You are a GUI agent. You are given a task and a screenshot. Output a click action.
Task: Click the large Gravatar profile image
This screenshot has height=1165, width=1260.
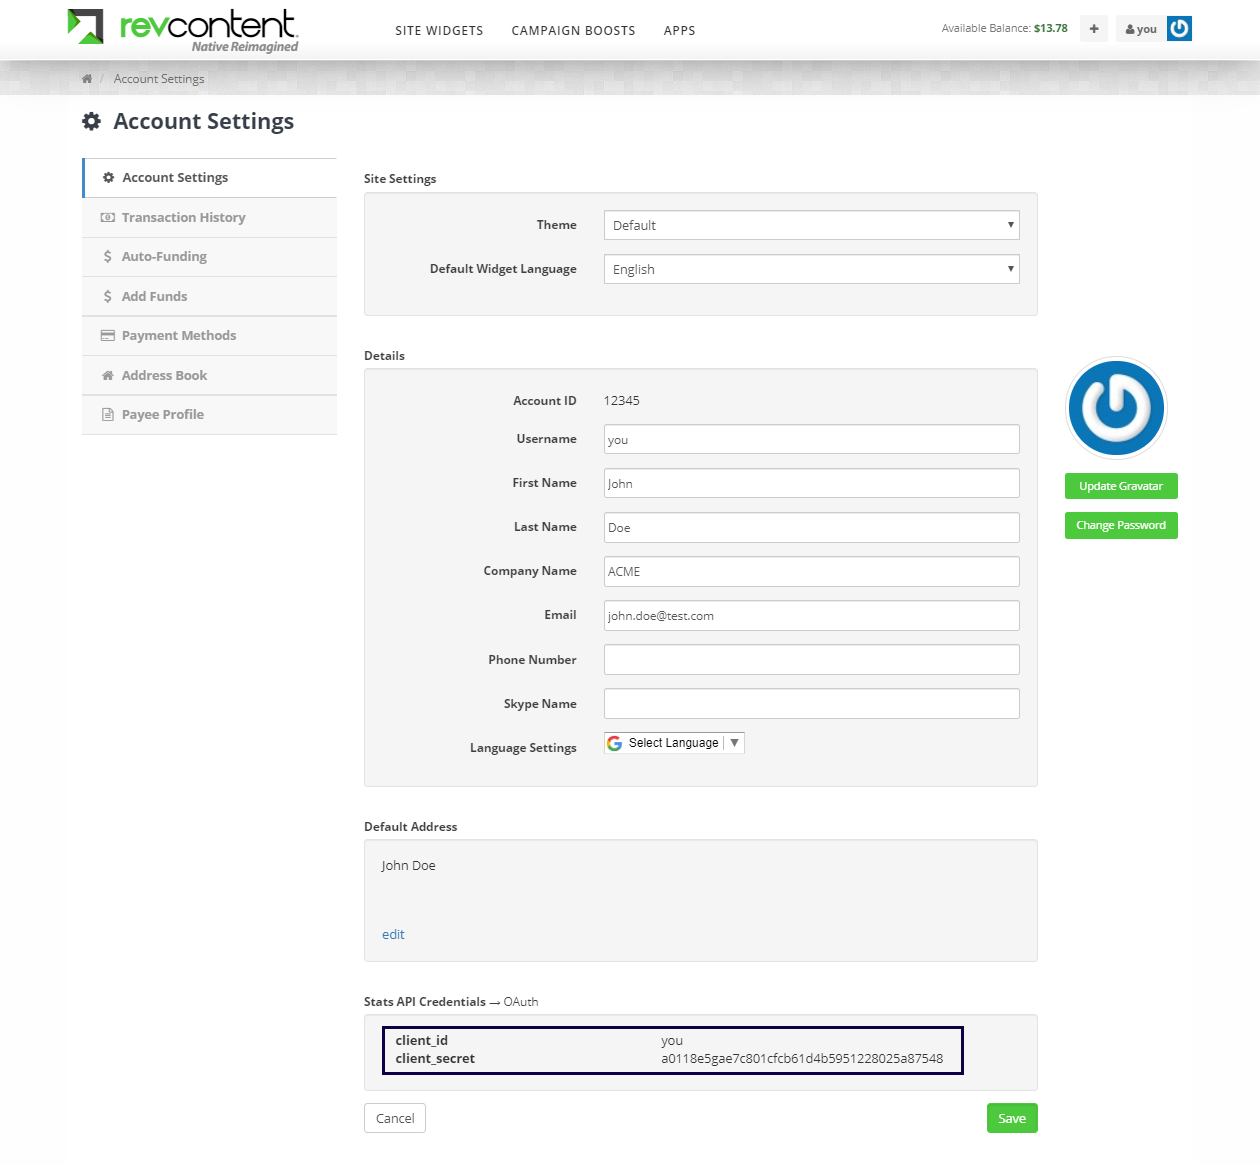pyautogui.click(x=1116, y=408)
